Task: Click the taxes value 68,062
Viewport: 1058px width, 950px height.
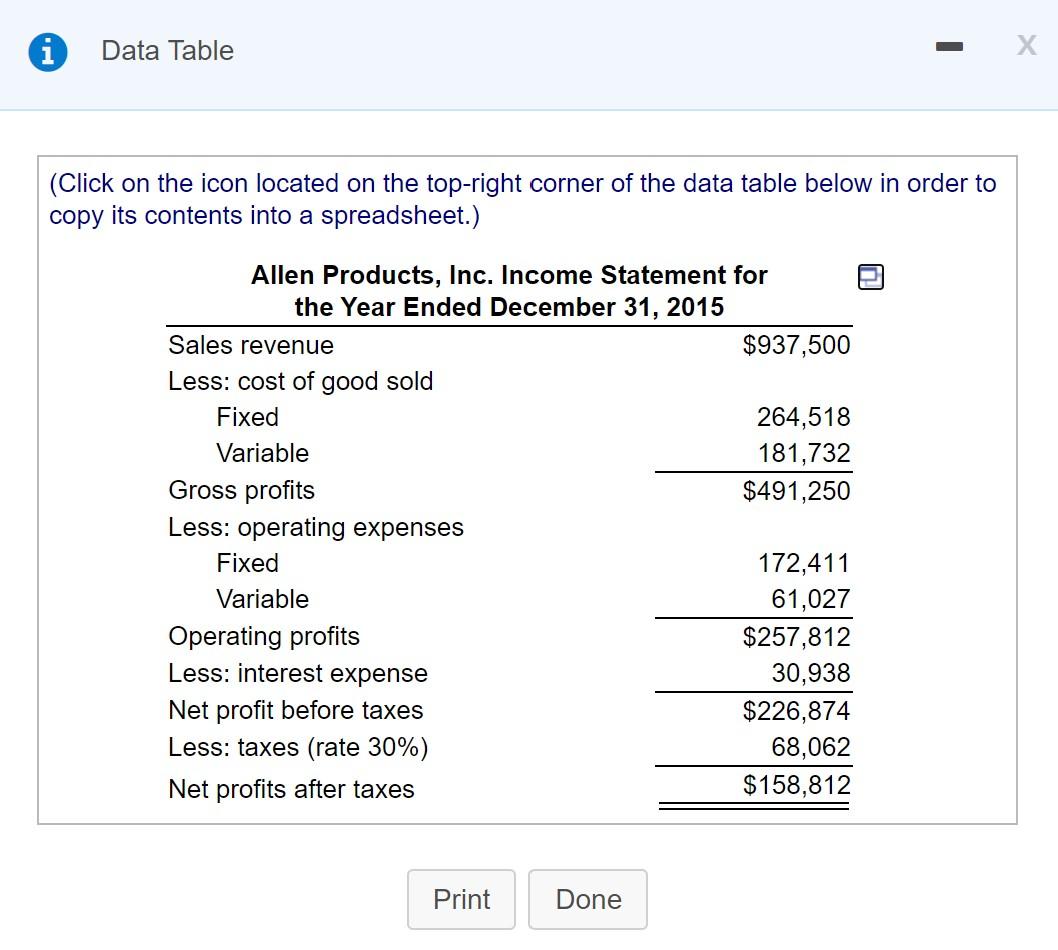Action: point(811,747)
